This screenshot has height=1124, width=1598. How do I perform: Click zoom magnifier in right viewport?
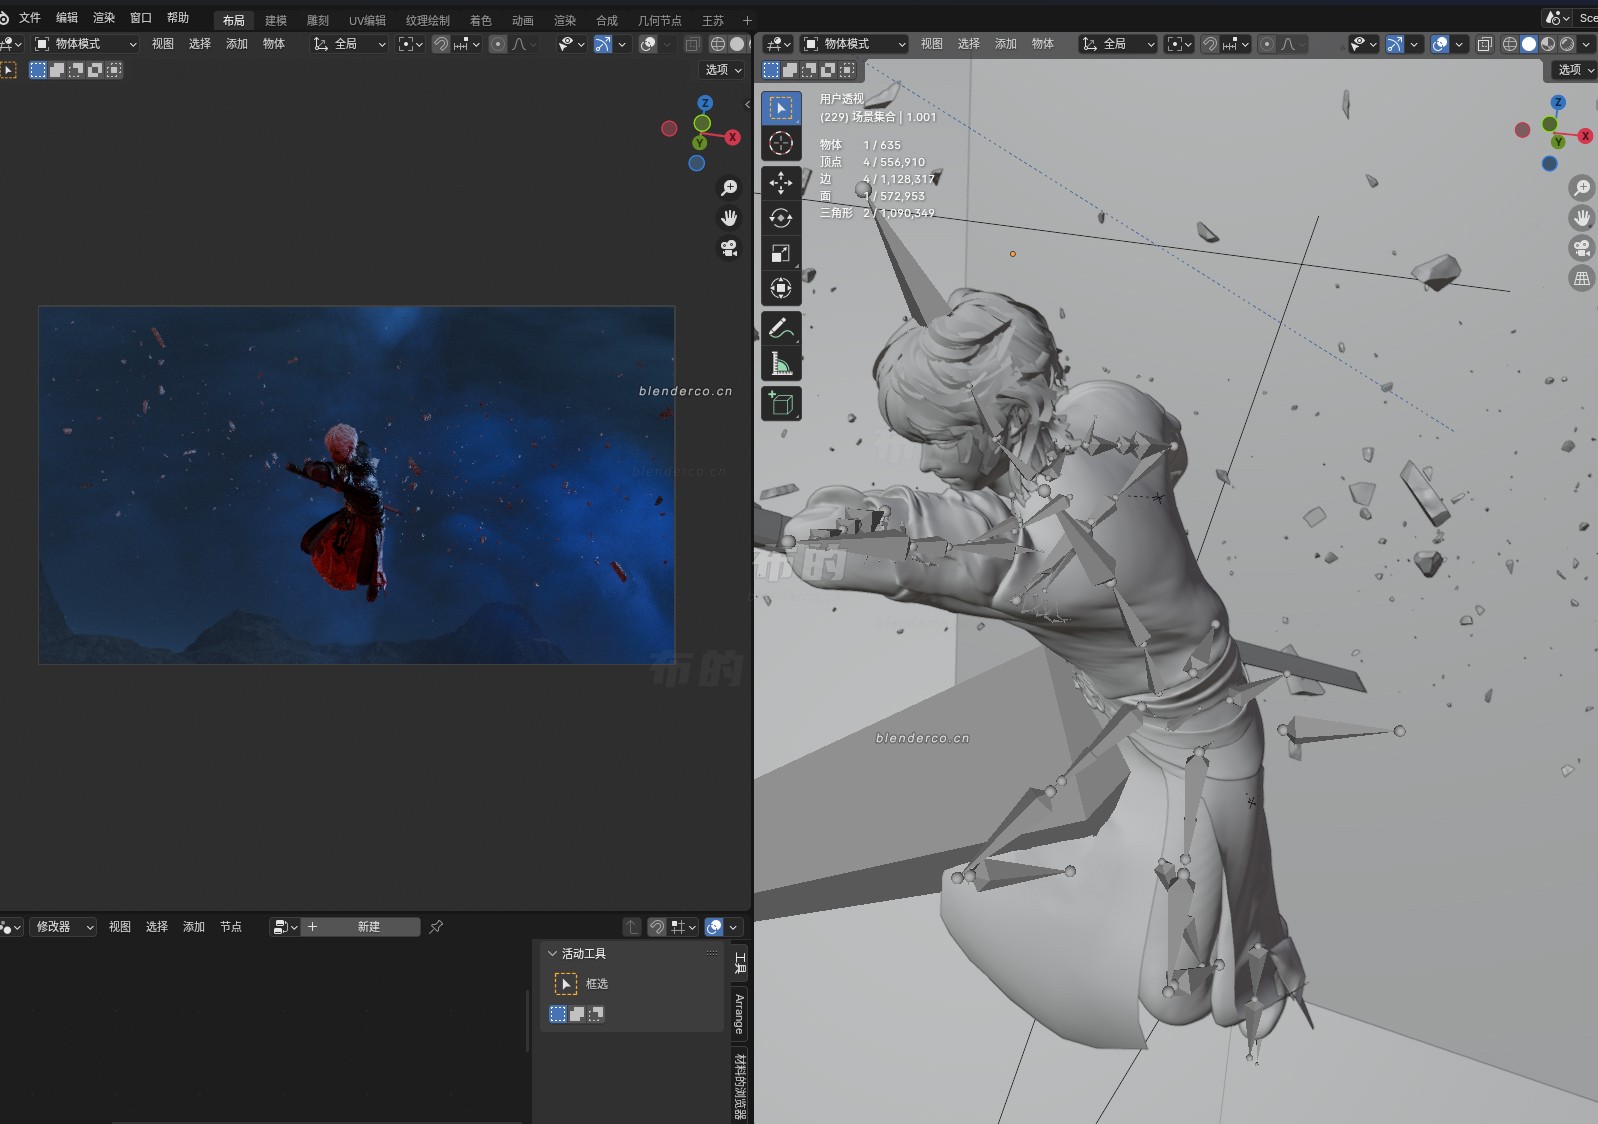1582,188
